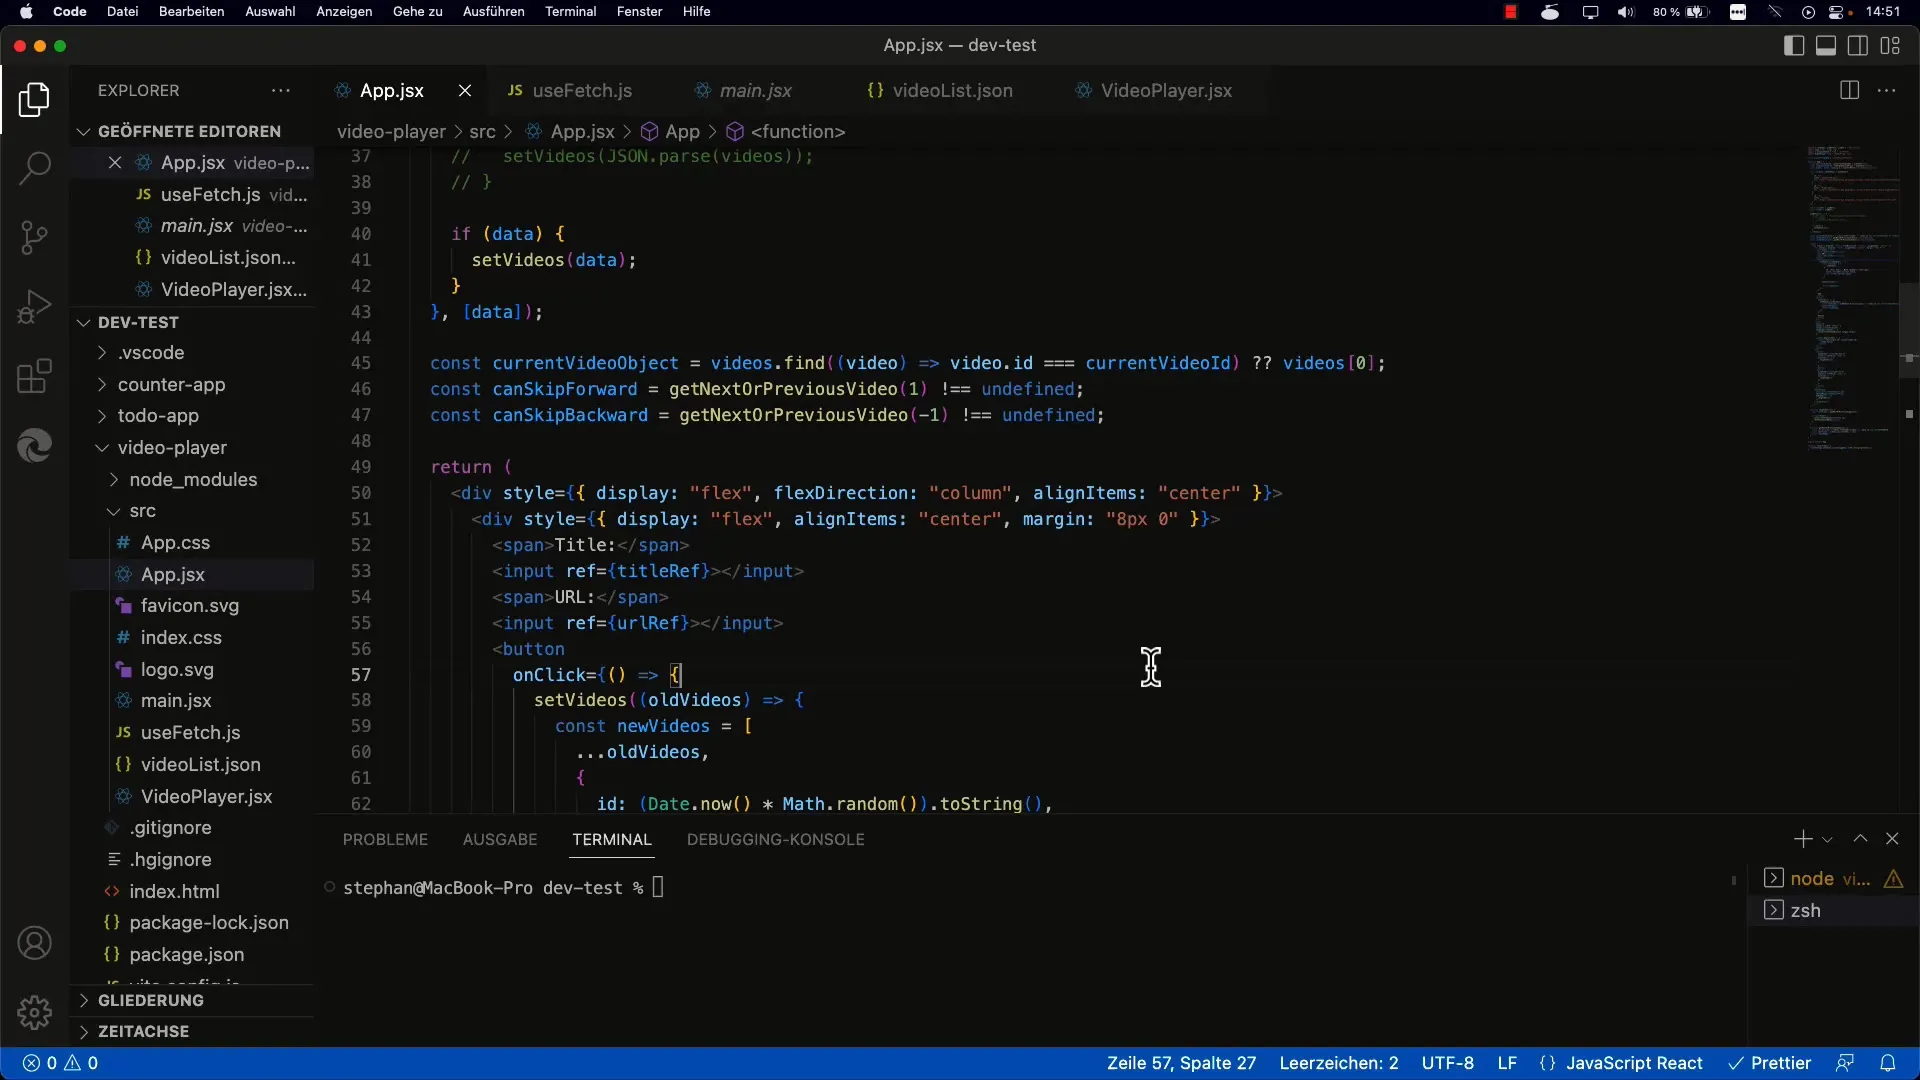This screenshot has height=1080, width=1920.
Task: Open the AUSGABE panel tab
Action: [500, 839]
